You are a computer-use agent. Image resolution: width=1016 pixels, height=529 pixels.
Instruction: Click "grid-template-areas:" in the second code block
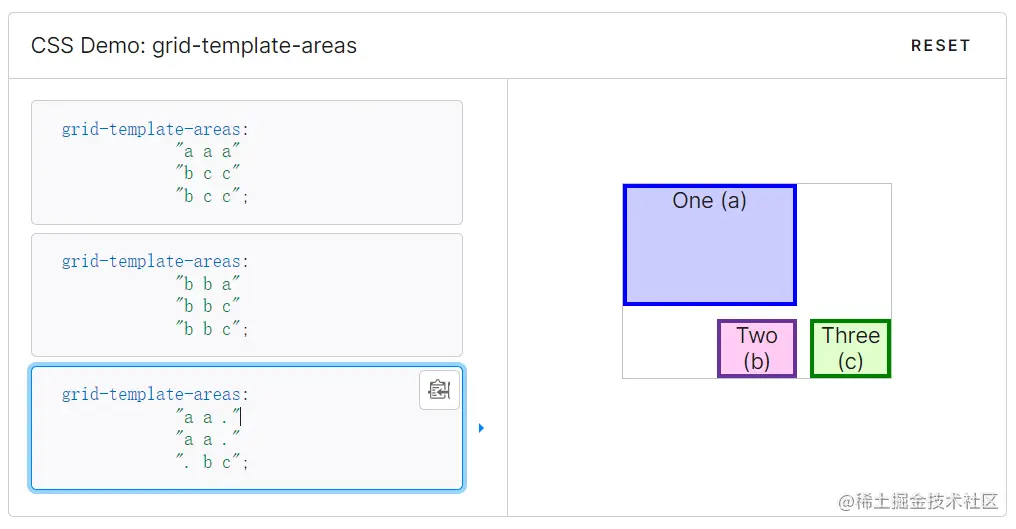coord(155,262)
